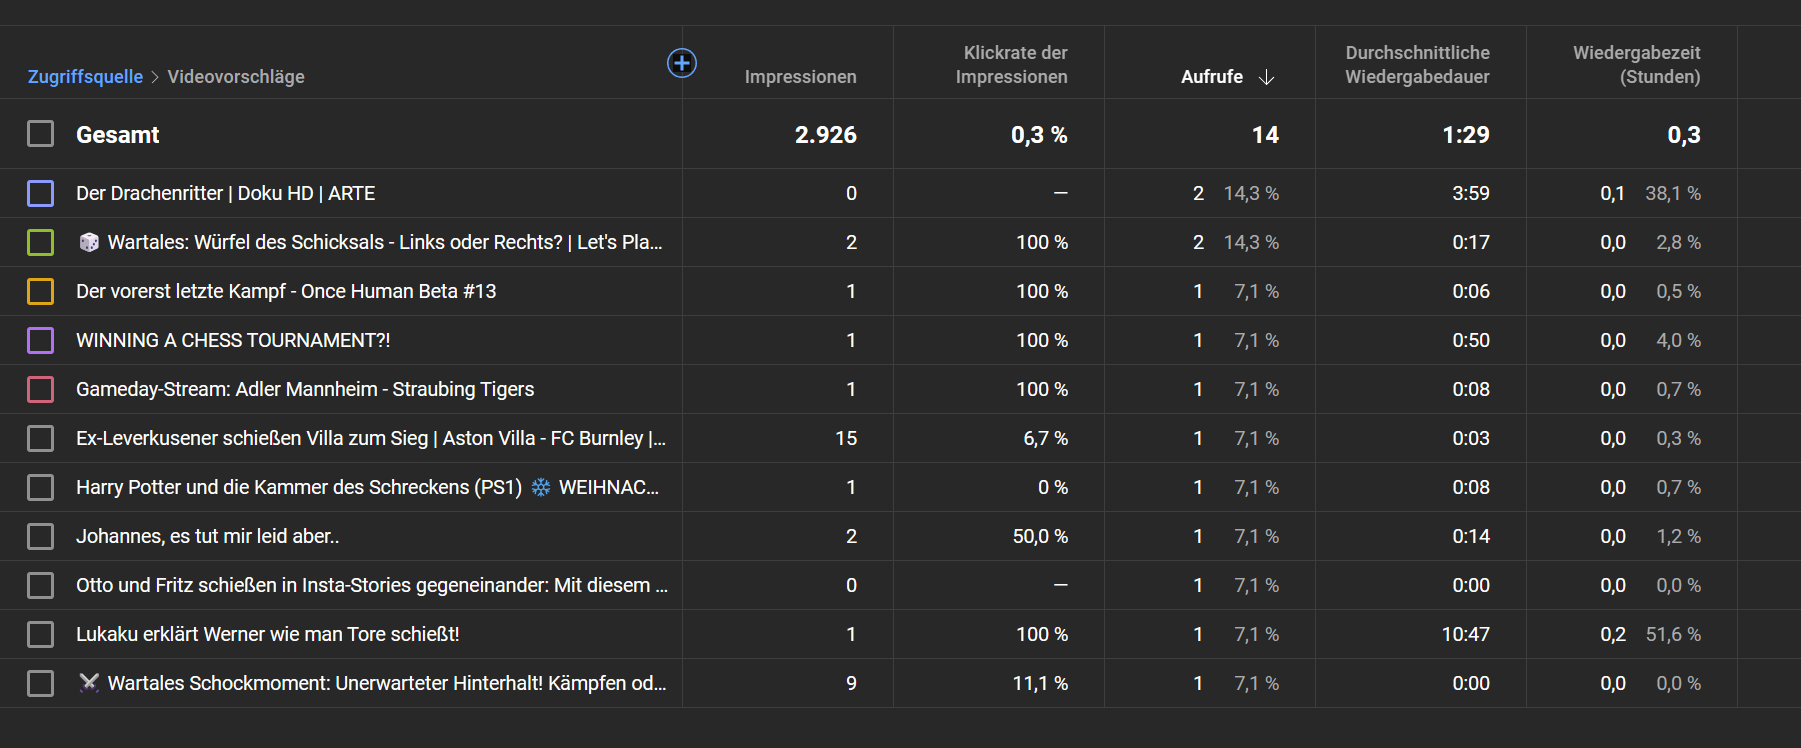Uncheck the Der Drachenritter row checkbox
Image resolution: width=1801 pixels, height=748 pixels.
(41, 193)
